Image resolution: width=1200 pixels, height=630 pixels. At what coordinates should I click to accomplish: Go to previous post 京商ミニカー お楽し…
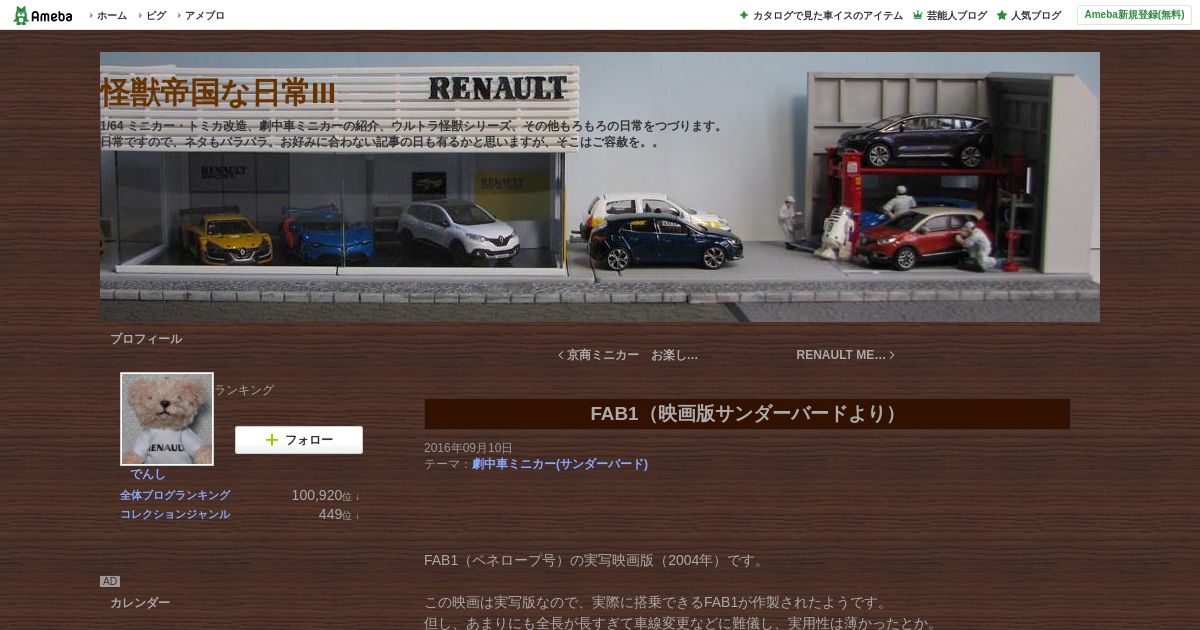(628, 355)
